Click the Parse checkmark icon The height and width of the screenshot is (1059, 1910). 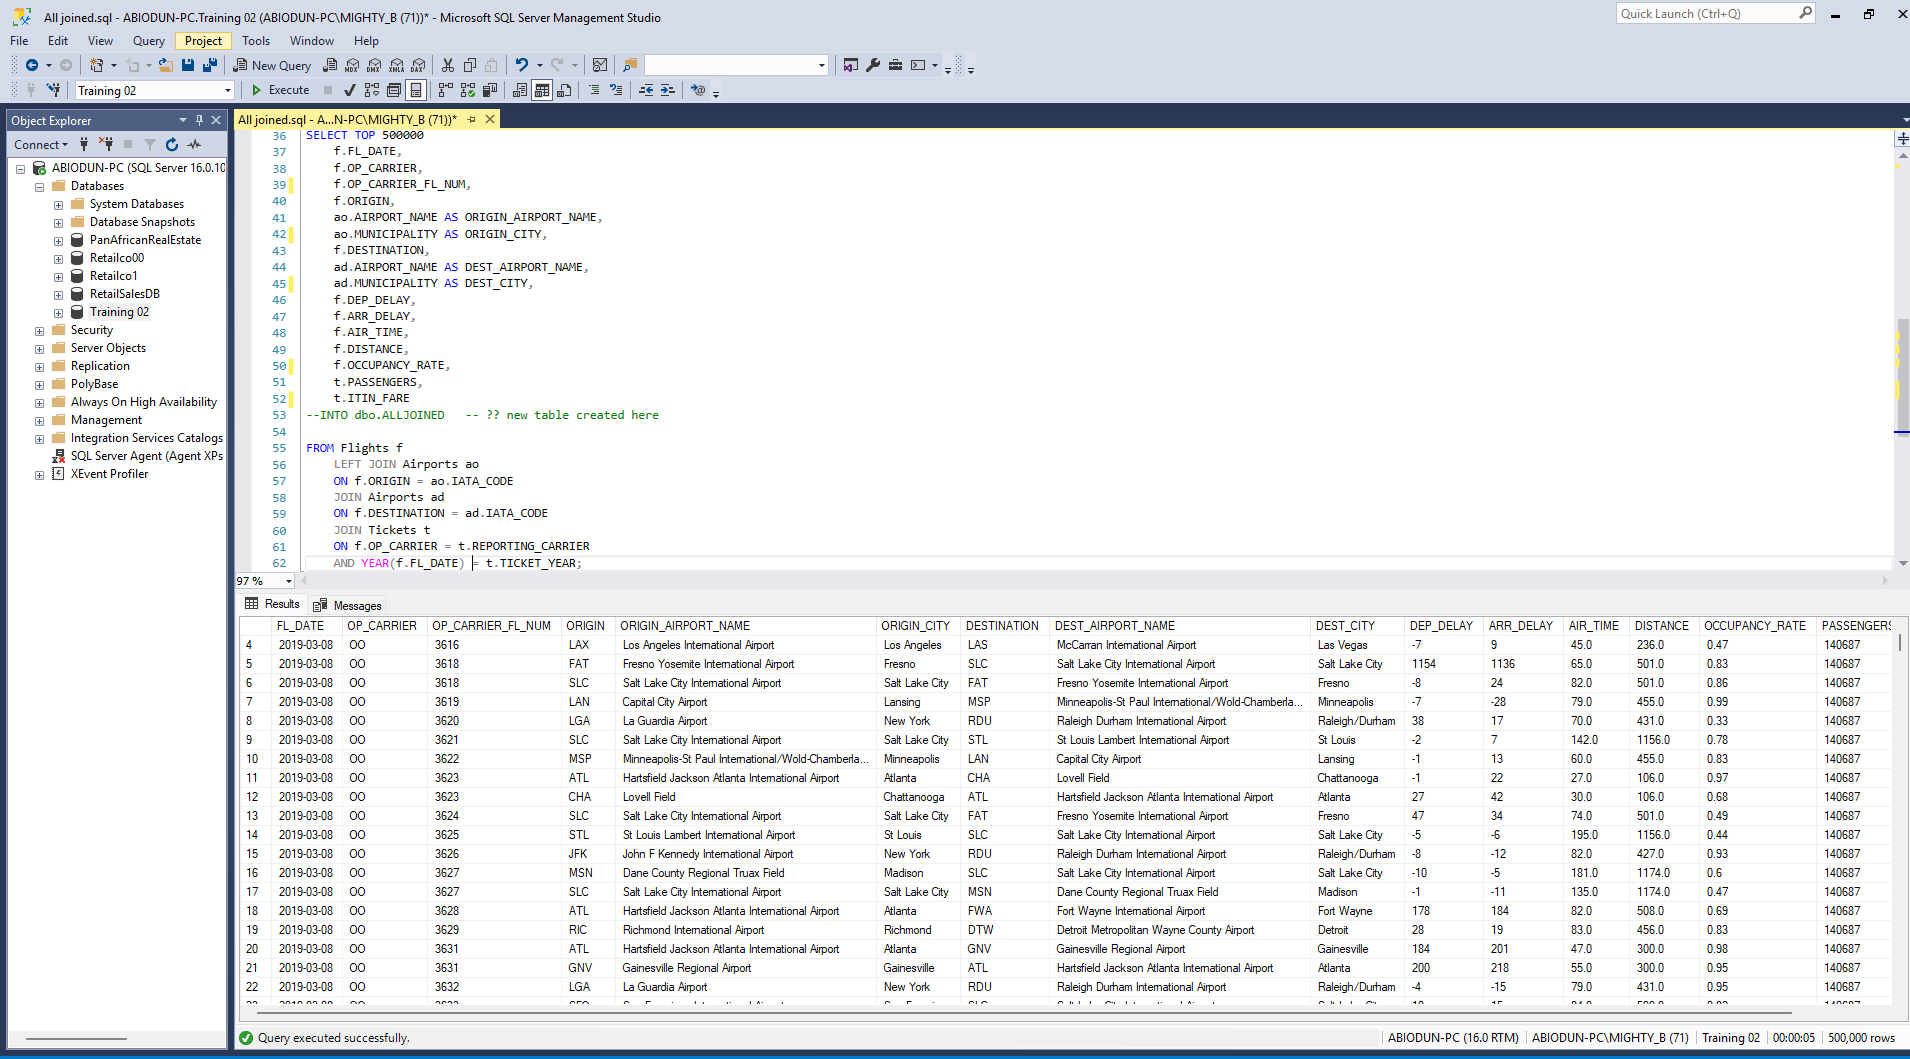[349, 90]
